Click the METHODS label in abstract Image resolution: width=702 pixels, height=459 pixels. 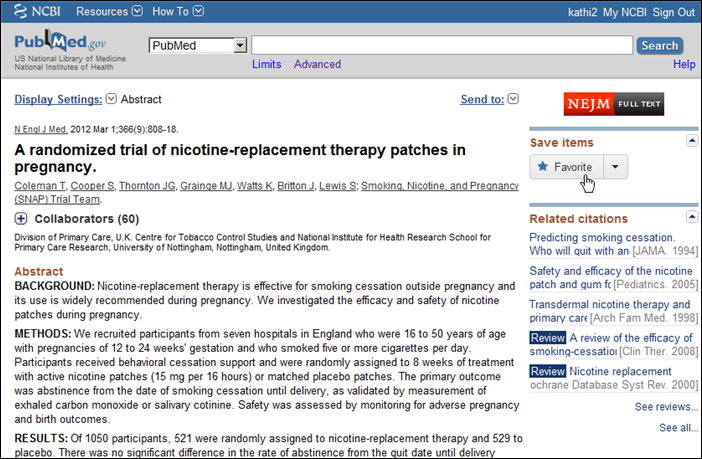[x=43, y=334]
